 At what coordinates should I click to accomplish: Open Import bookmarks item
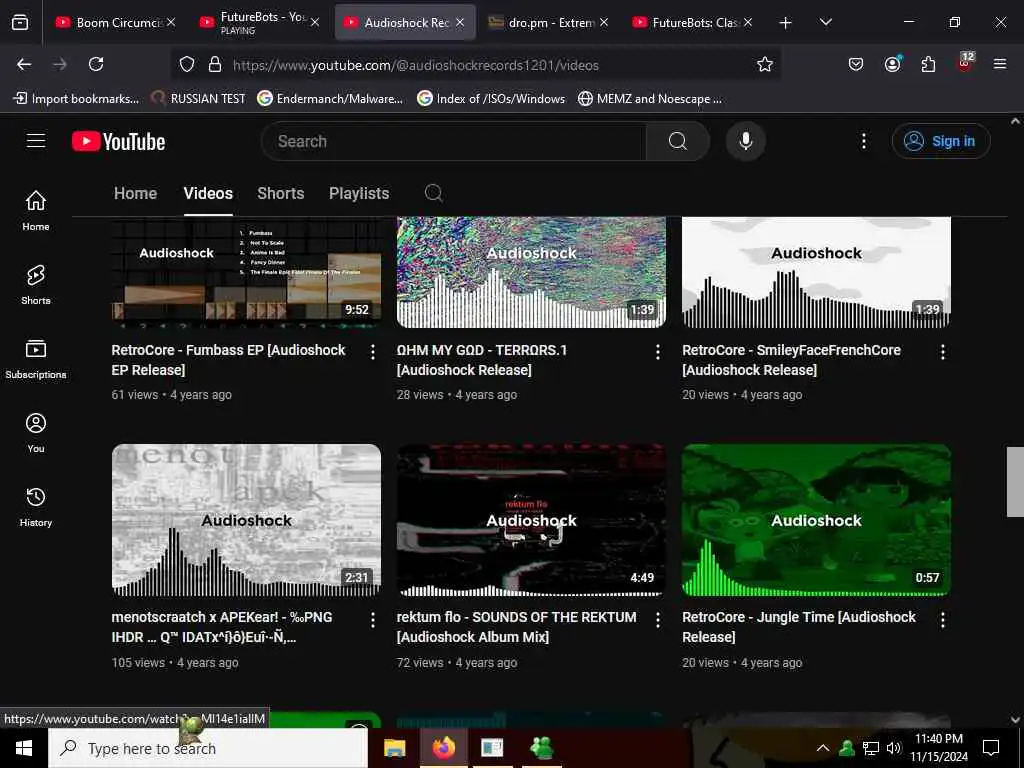(x=76, y=99)
